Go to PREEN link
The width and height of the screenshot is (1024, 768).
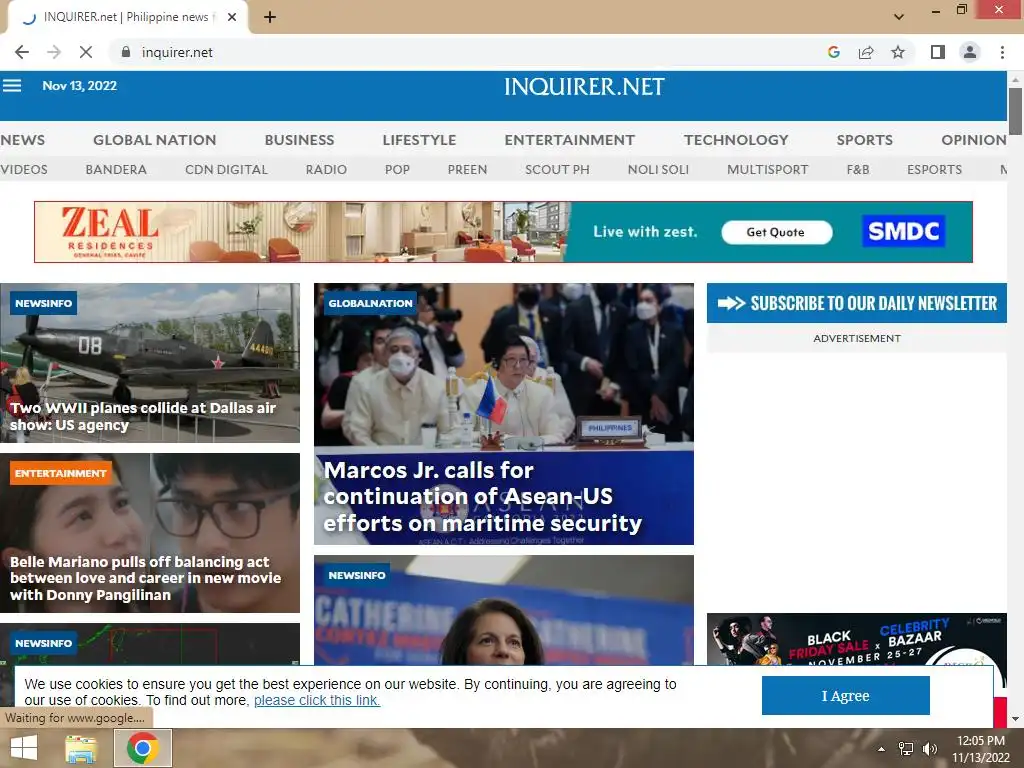[467, 169]
